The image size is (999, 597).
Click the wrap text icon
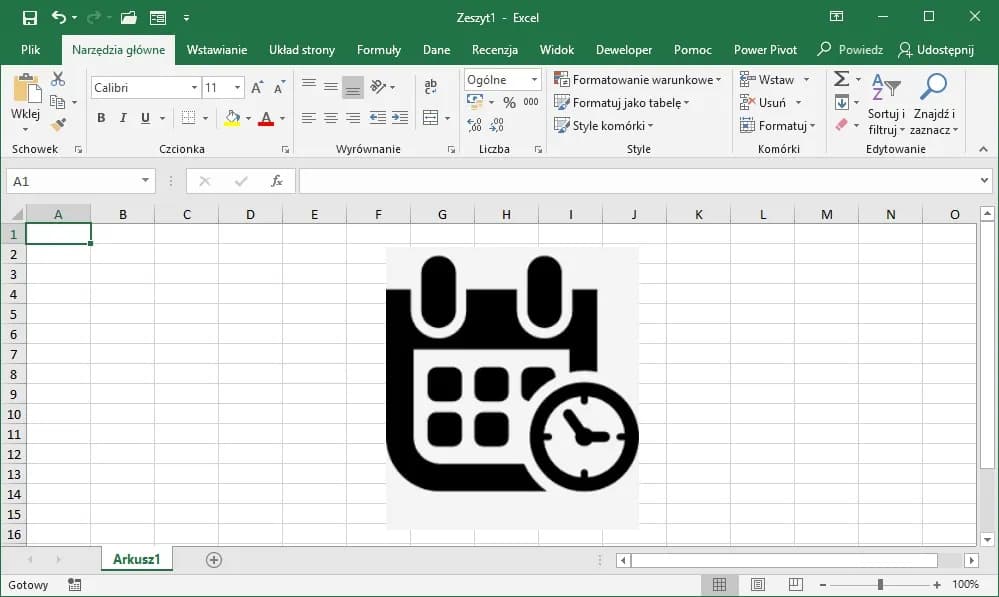(x=431, y=88)
